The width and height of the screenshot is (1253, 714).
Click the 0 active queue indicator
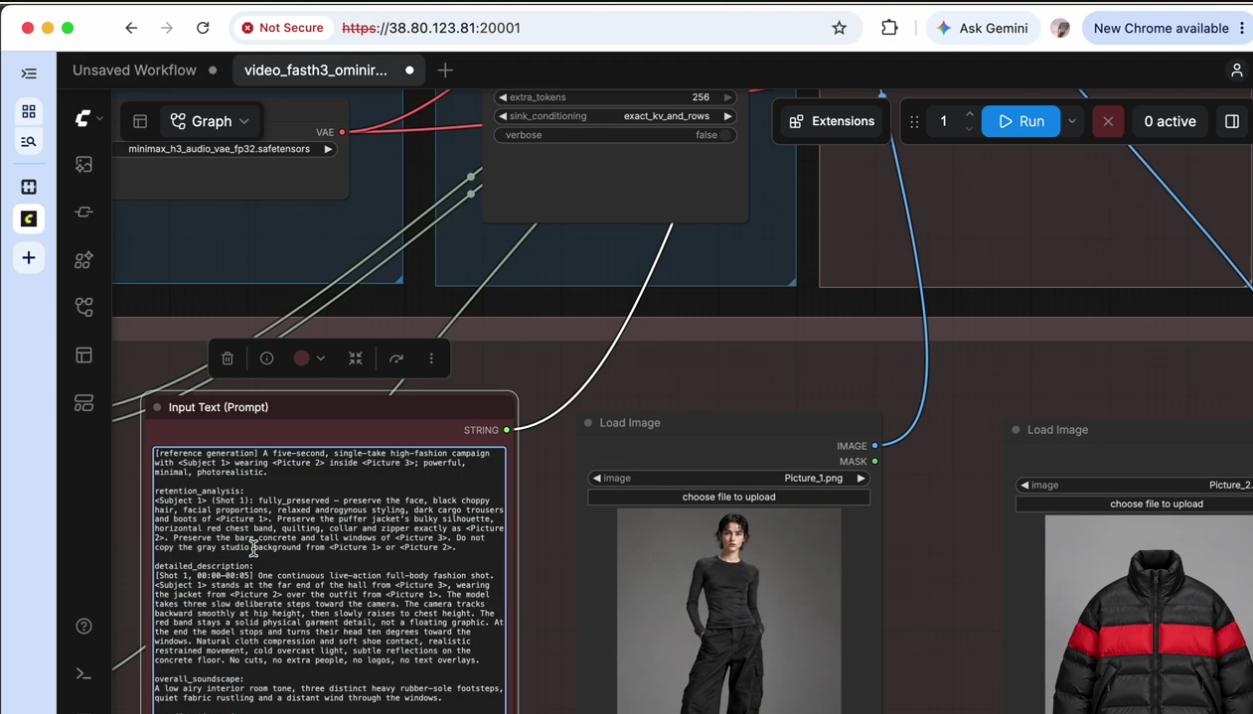point(1170,121)
